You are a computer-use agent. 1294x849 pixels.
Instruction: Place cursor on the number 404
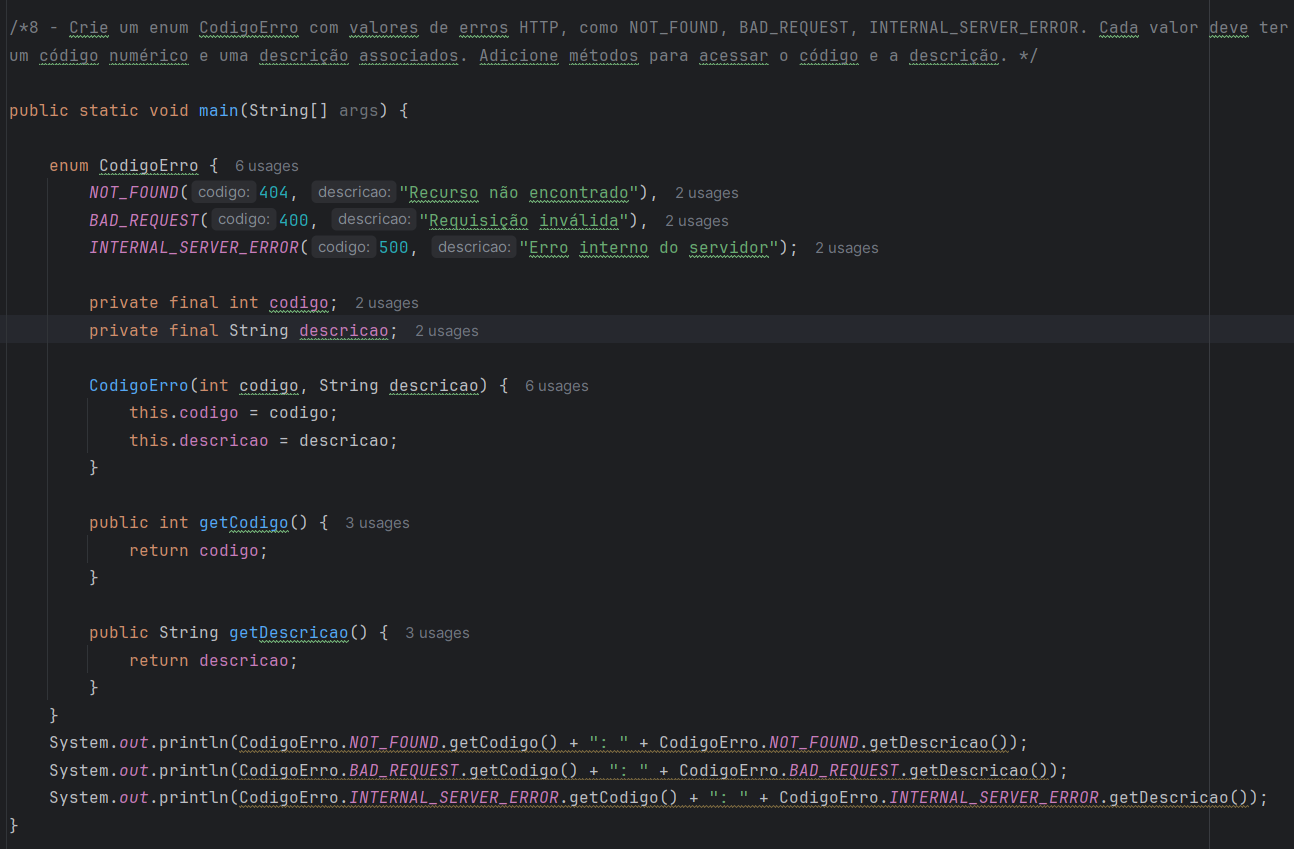[274, 193]
